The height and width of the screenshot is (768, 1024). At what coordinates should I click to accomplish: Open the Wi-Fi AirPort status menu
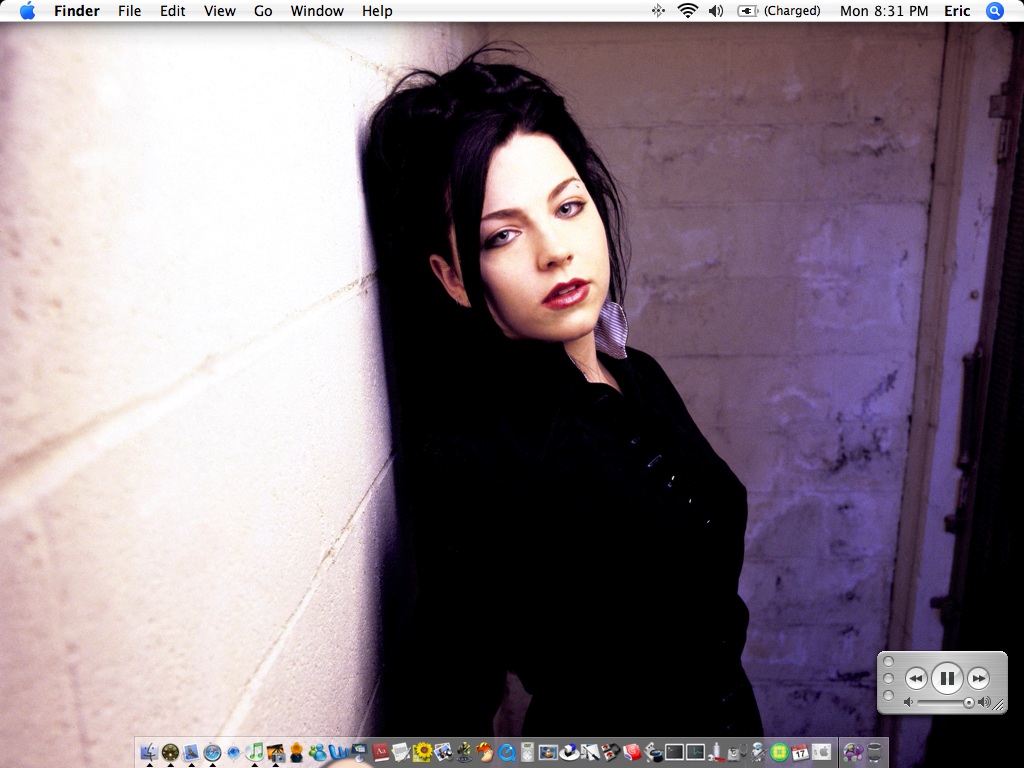click(x=688, y=10)
